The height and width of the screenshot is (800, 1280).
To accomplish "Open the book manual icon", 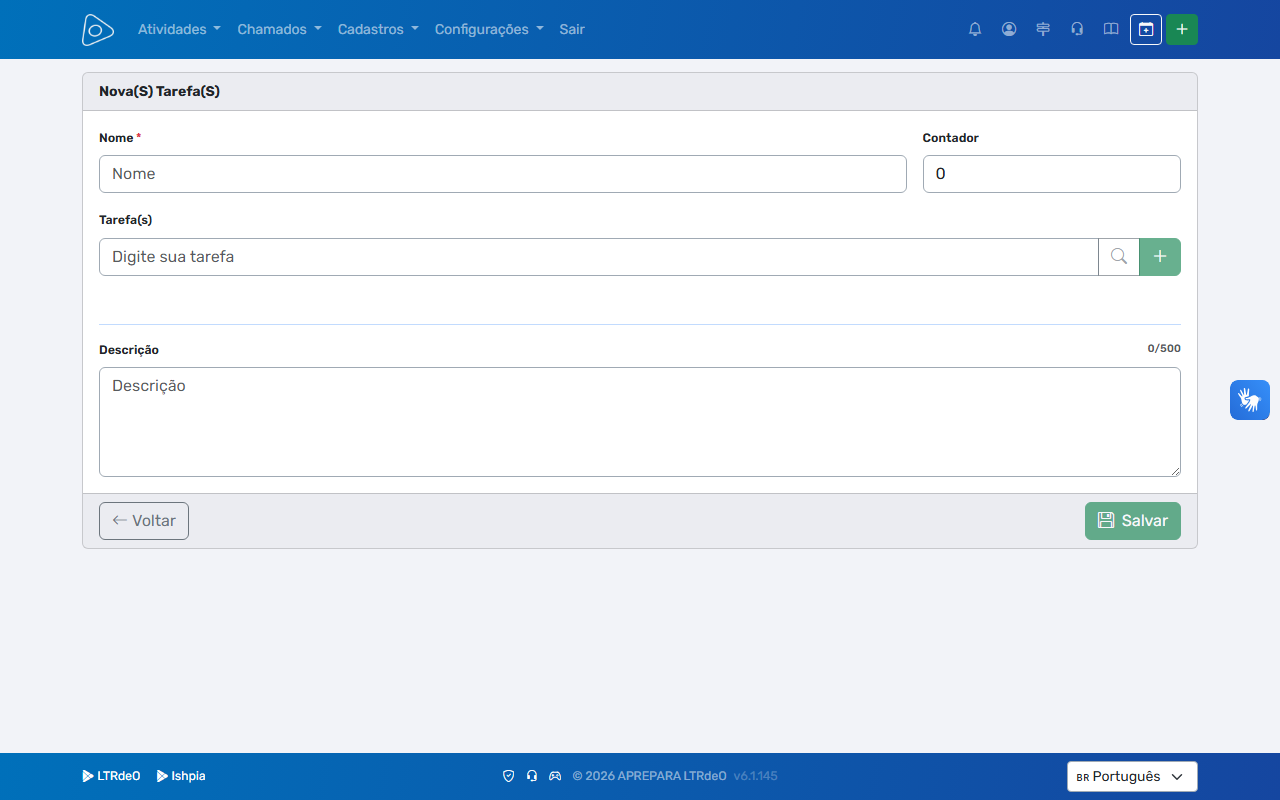I will tap(1111, 29).
